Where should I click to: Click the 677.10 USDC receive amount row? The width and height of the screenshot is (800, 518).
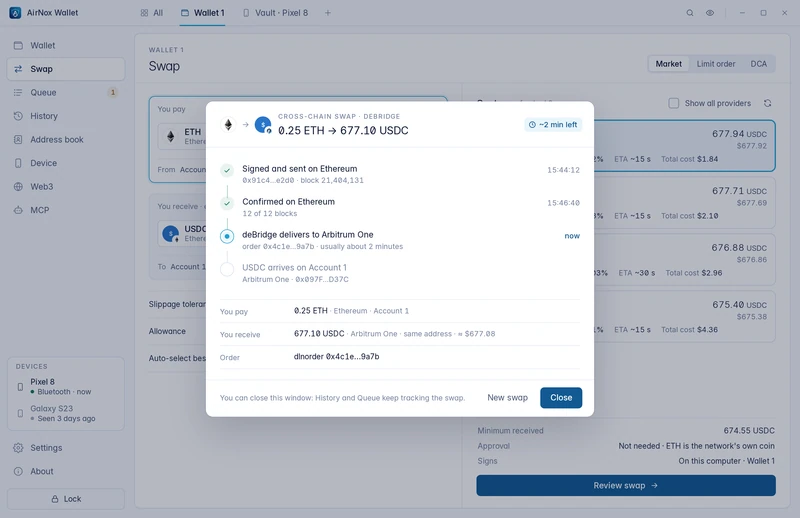pos(400,334)
